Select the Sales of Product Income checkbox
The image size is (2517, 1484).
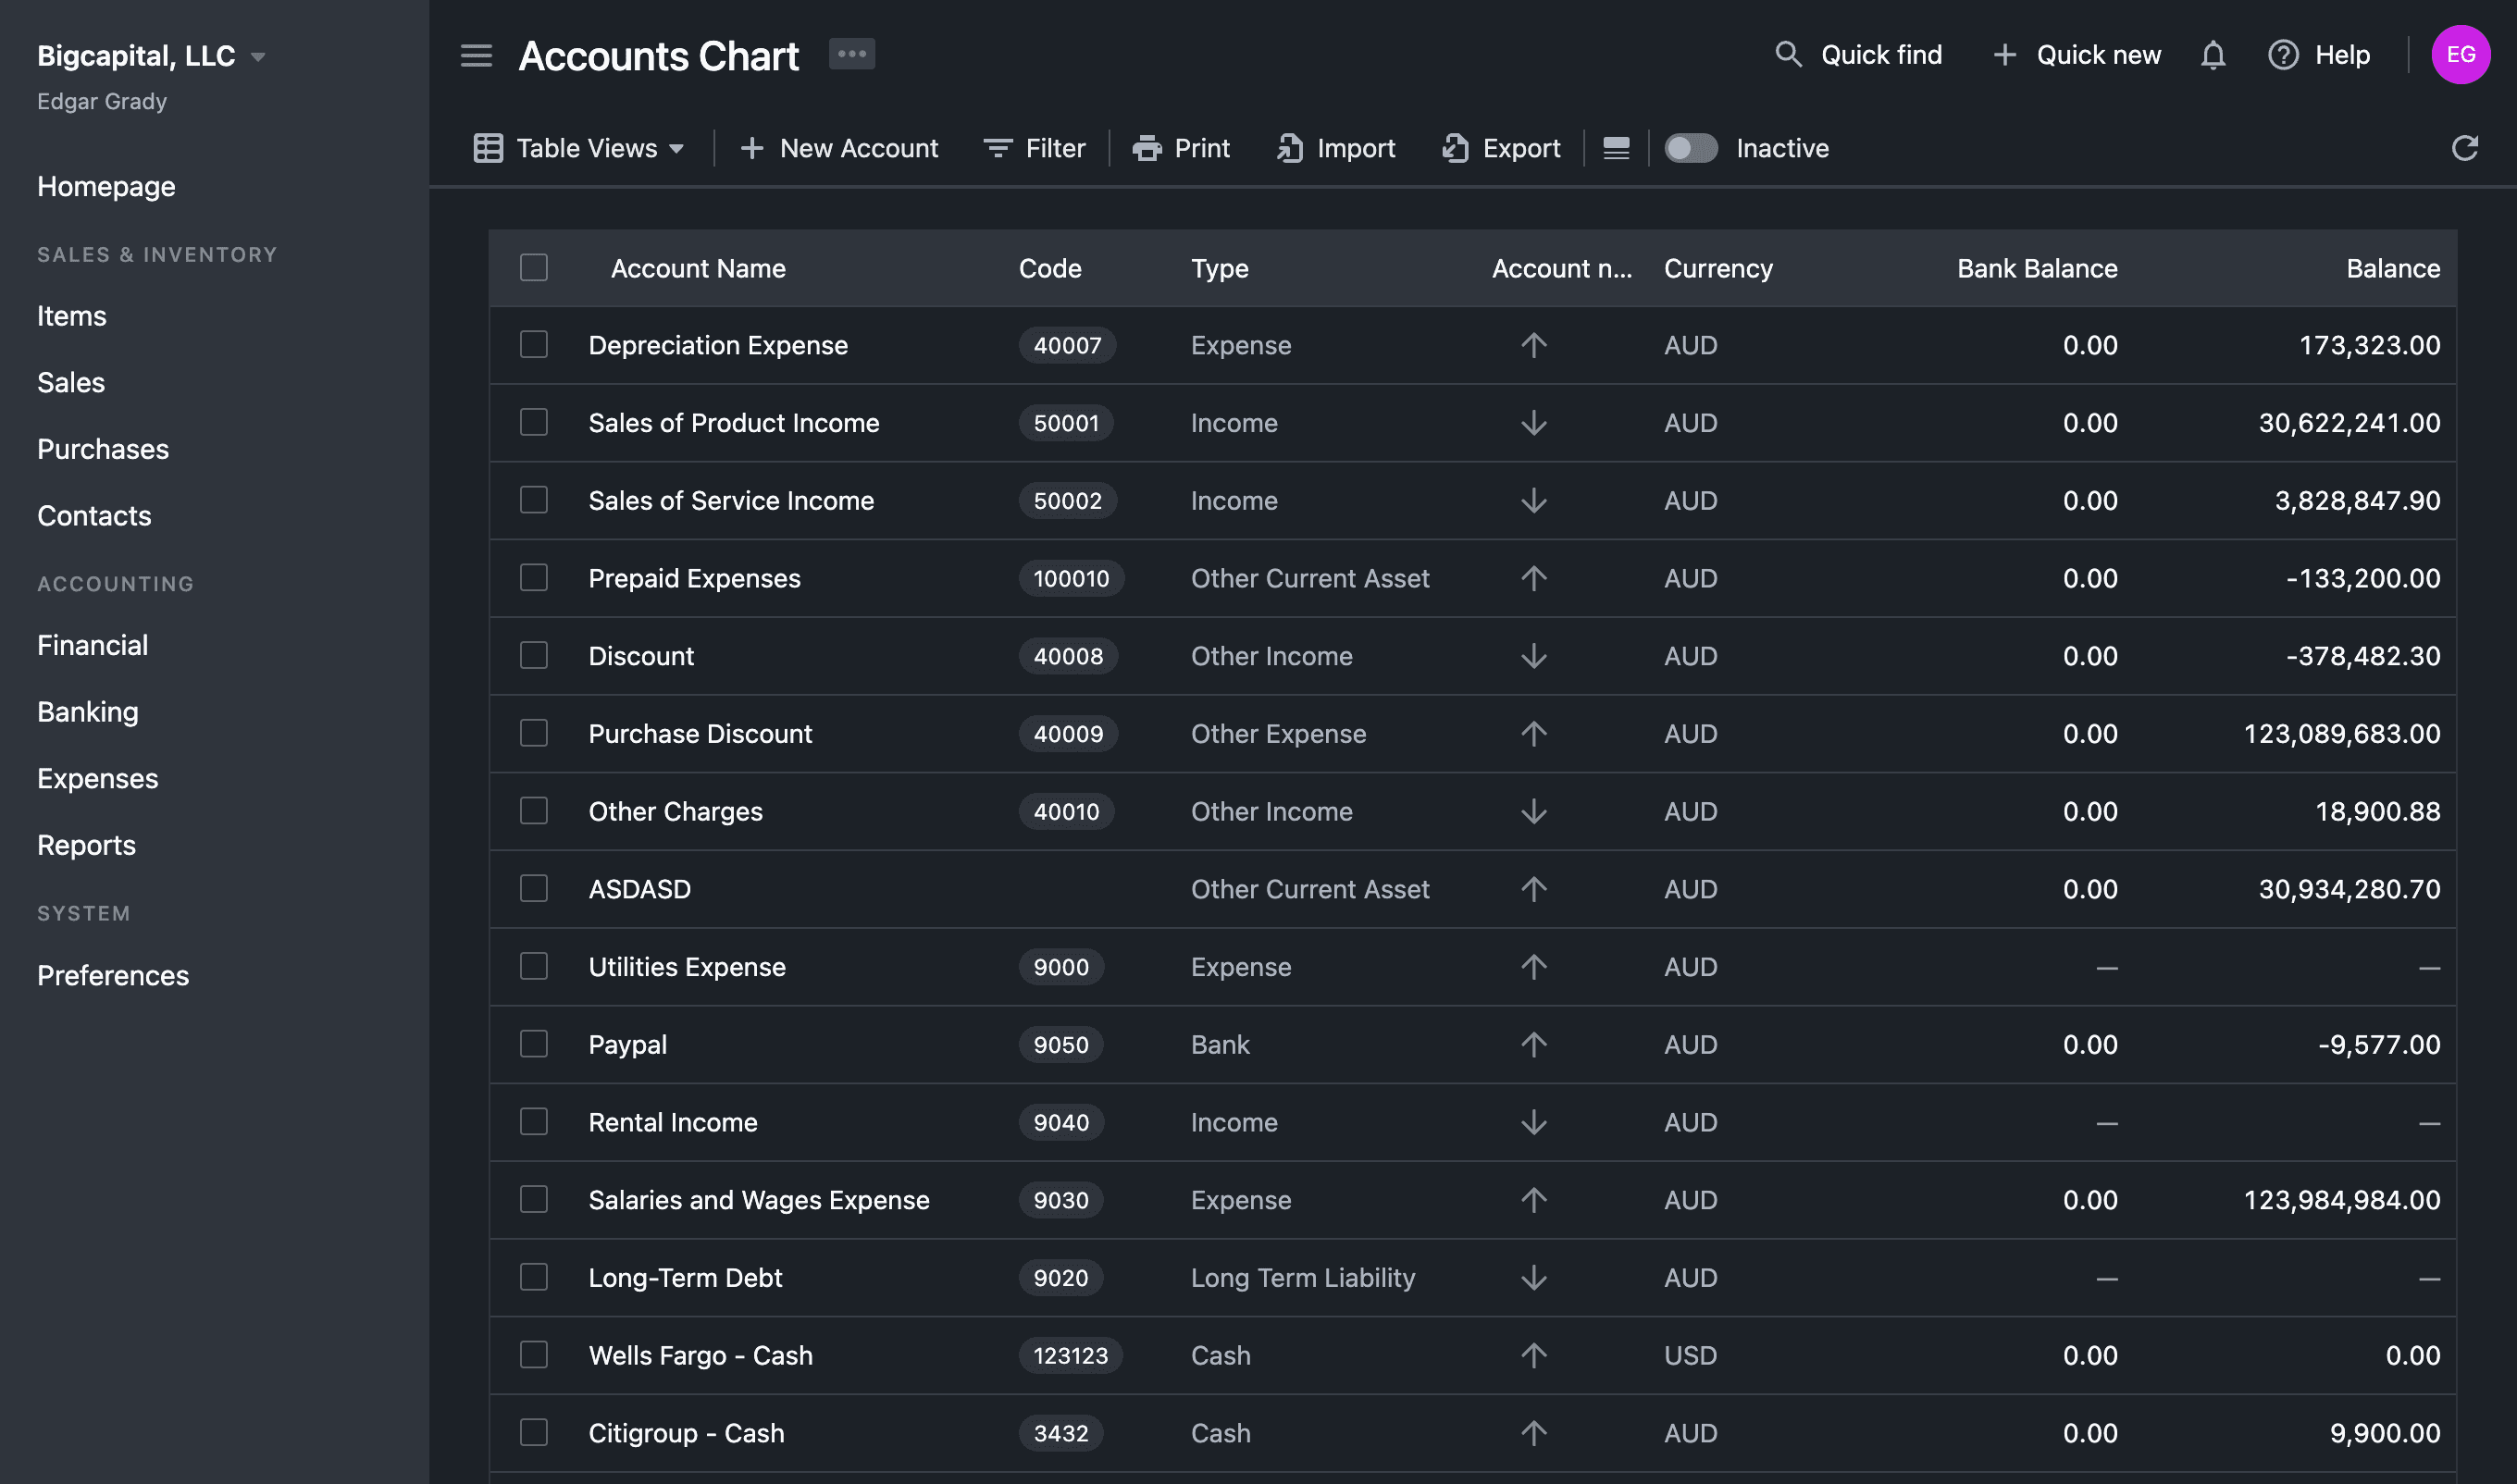[534, 422]
